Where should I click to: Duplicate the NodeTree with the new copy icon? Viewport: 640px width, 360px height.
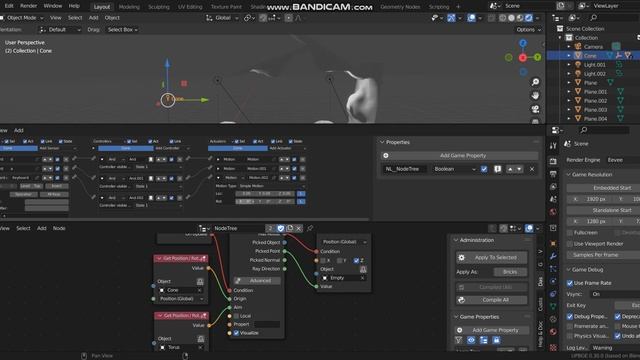pyautogui.click(x=290, y=228)
